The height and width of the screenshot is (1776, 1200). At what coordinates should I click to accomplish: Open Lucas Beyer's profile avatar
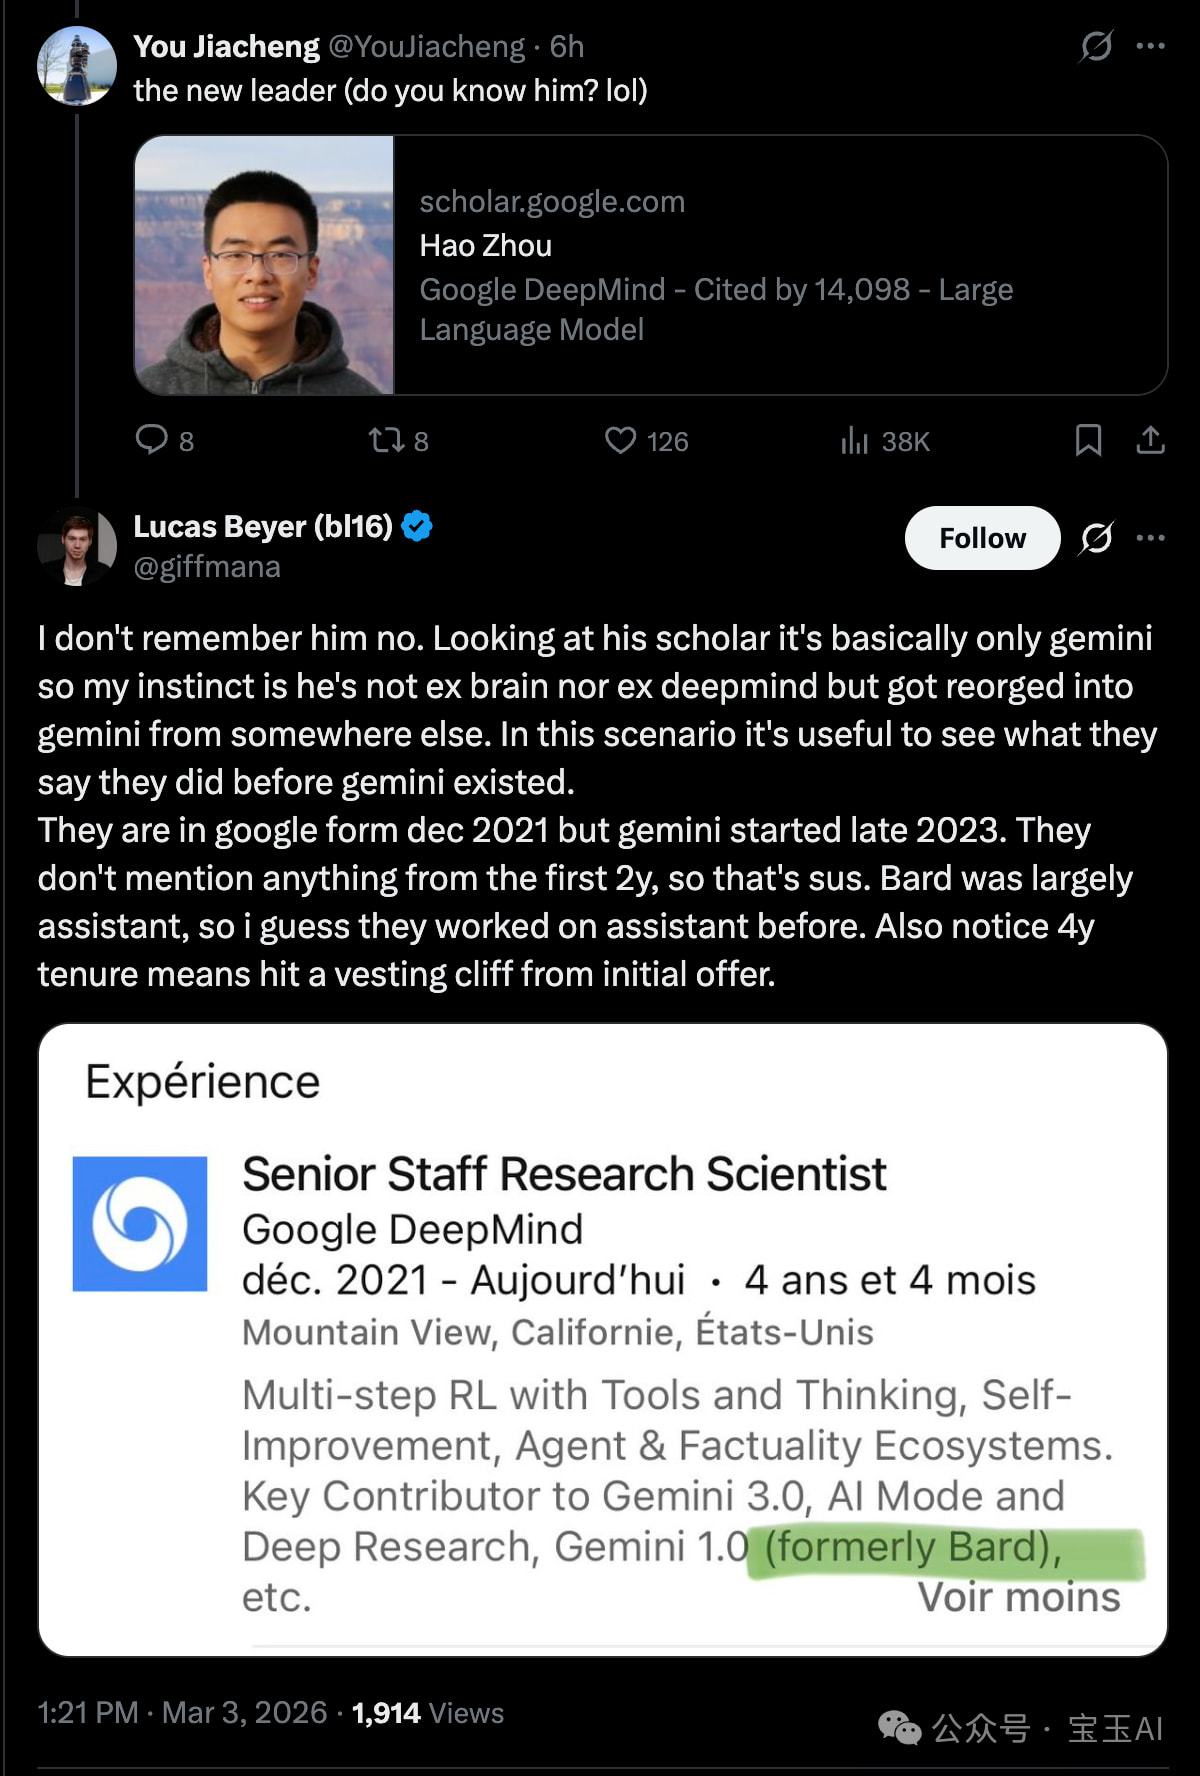(77, 546)
